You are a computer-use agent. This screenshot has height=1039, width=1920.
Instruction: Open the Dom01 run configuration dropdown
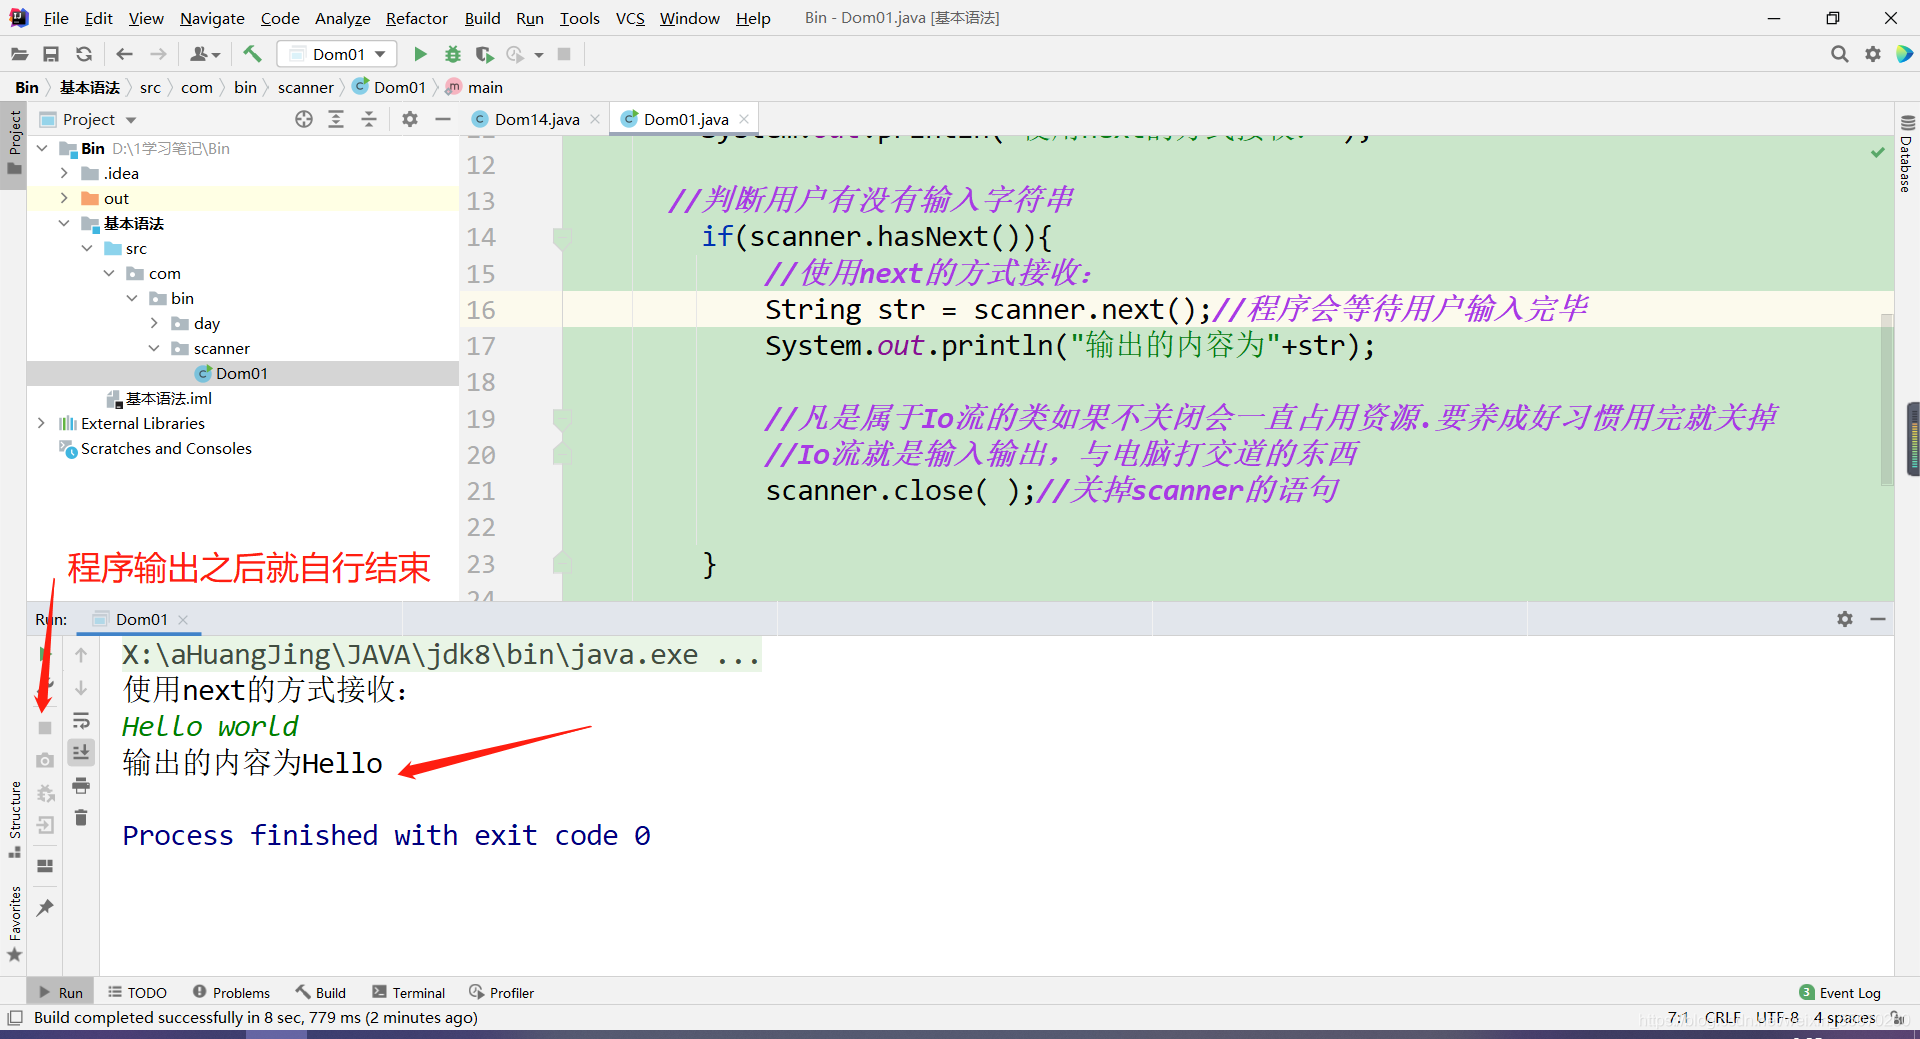pyautogui.click(x=337, y=54)
